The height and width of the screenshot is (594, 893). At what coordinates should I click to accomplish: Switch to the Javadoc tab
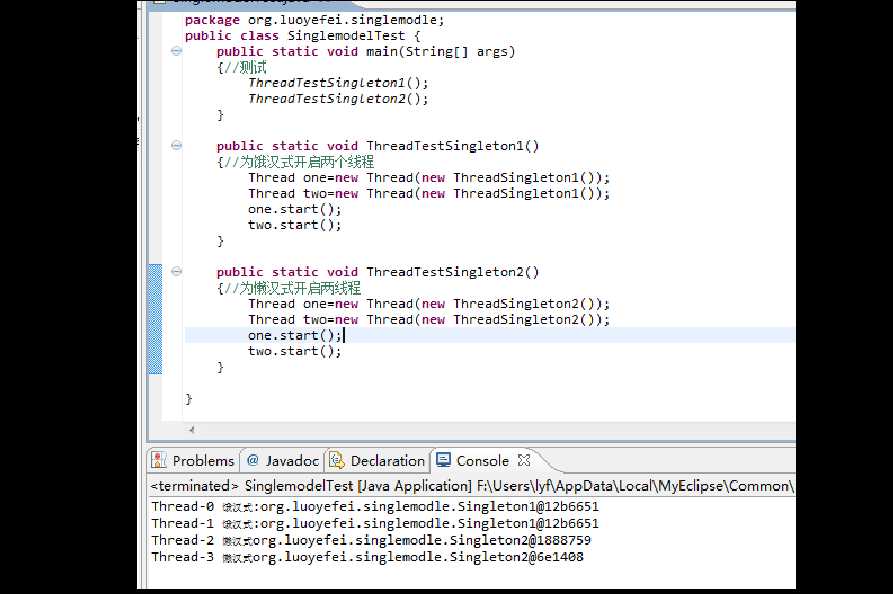282,461
